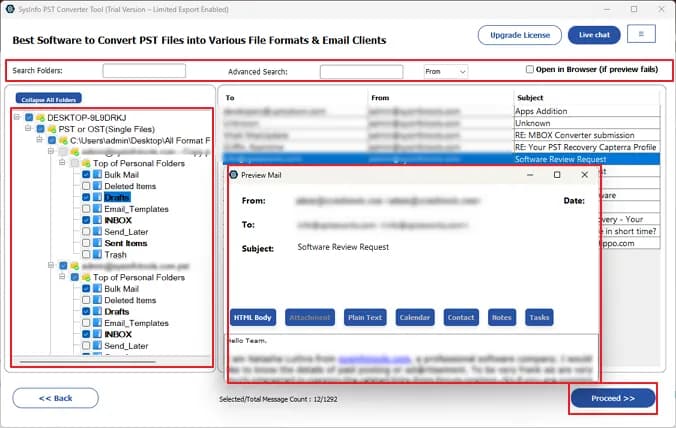Image resolution: width=676 pixels, height=428 pixels.
Task: Click the folder tree horizontal scrollbar
Action: [x=88, y=362]
